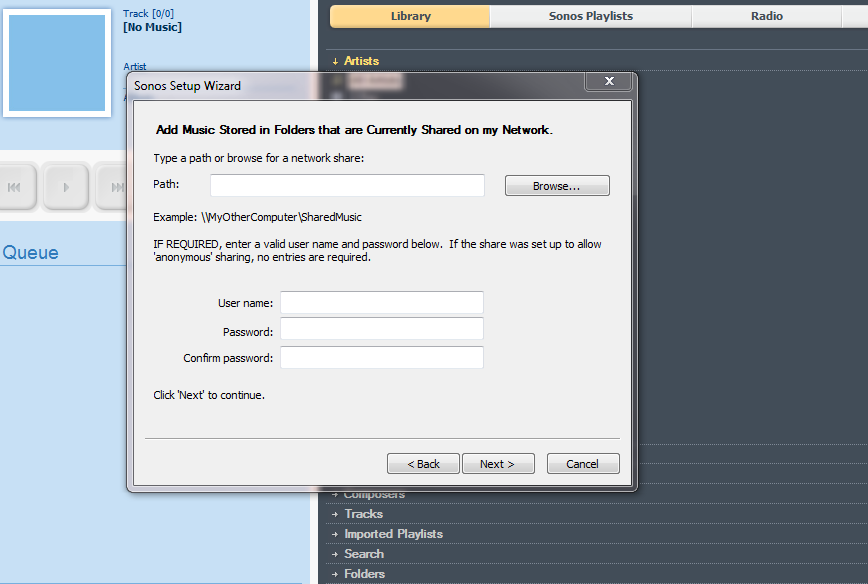Image resolution: width=868 pixels, height=584 pixels.
Task: Switch to the Library tab
Action: (410, 16)
